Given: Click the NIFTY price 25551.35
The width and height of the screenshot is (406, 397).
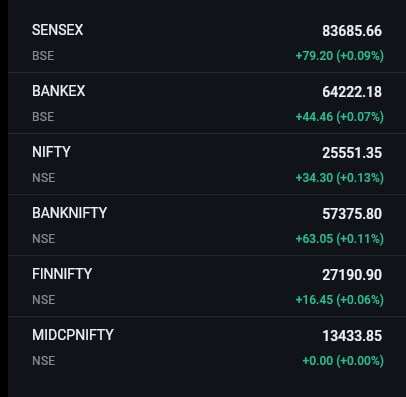Looking at the screenshot, I should point(352,153).
